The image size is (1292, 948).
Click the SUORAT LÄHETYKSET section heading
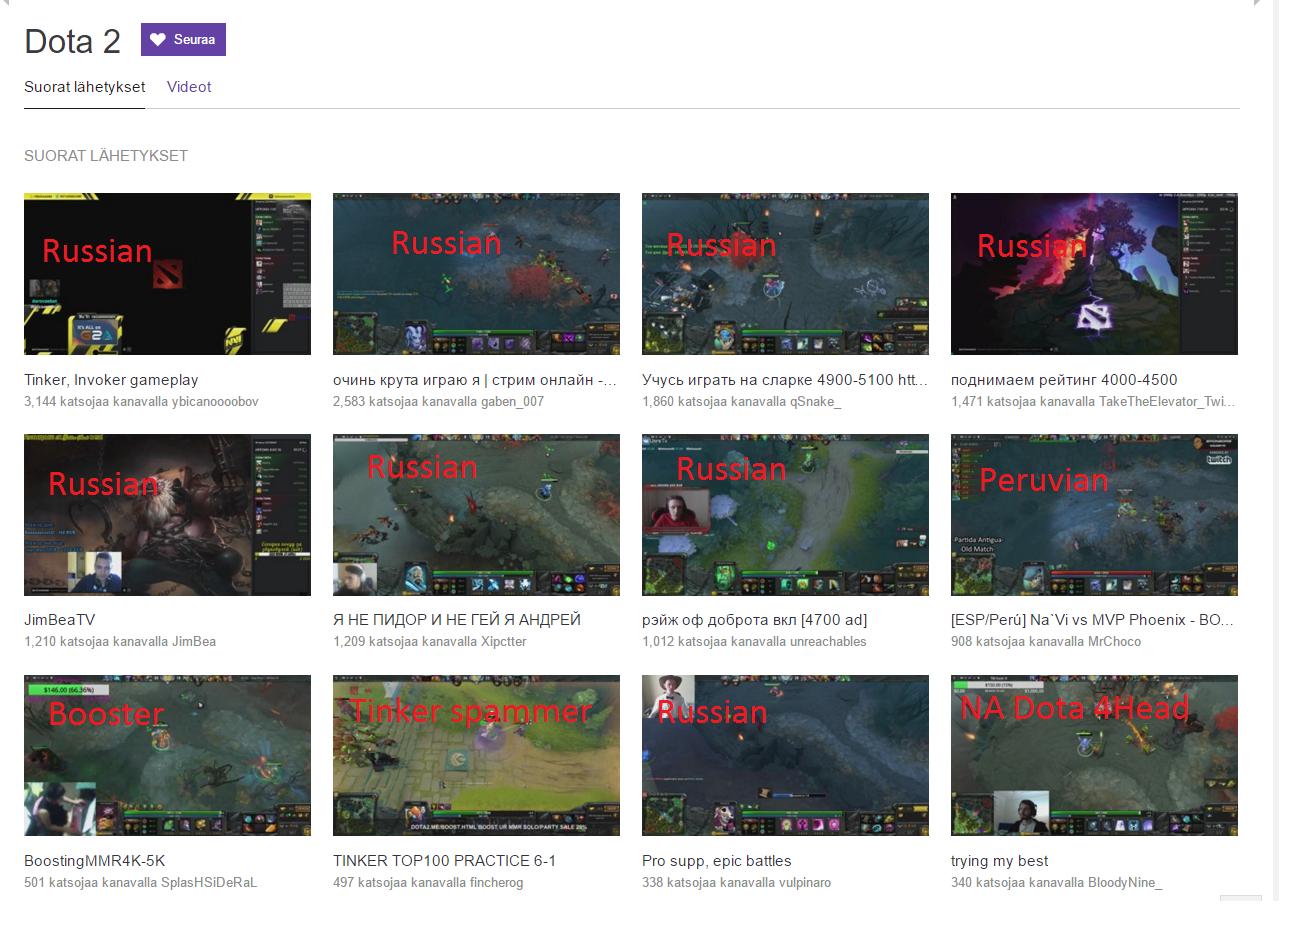106,156
